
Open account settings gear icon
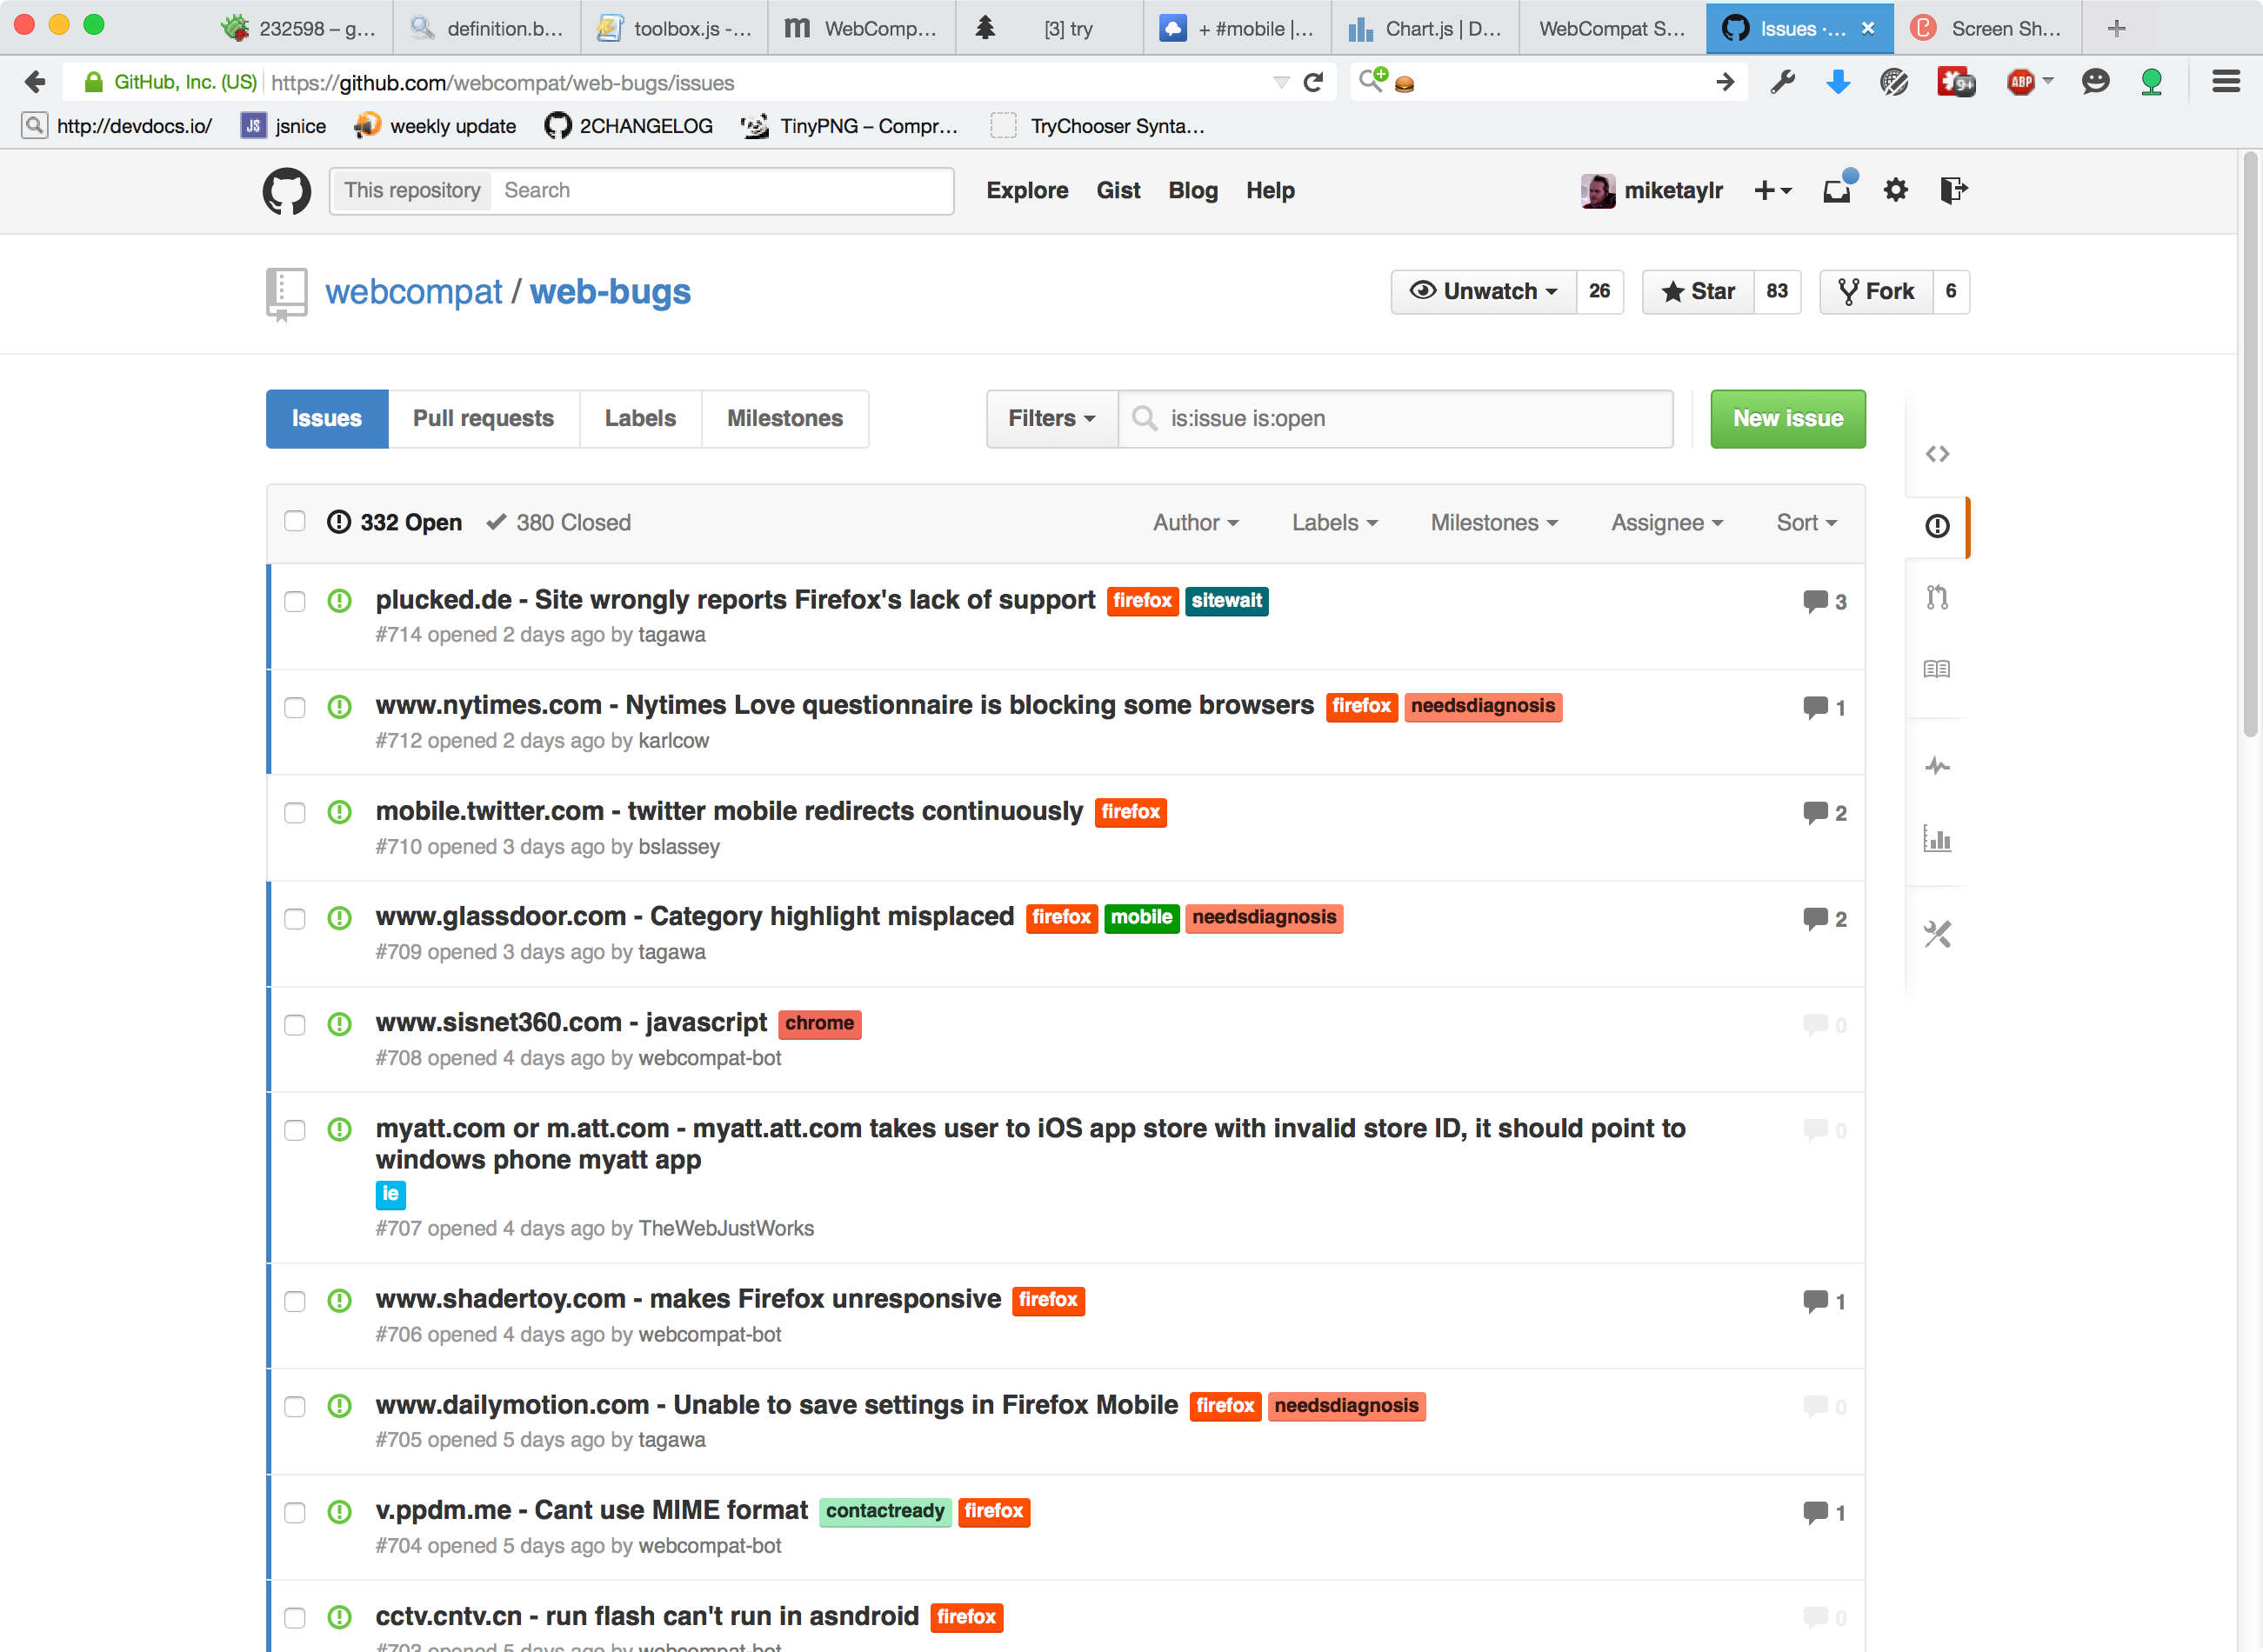pyautogui.click(x=1895, y=190)
